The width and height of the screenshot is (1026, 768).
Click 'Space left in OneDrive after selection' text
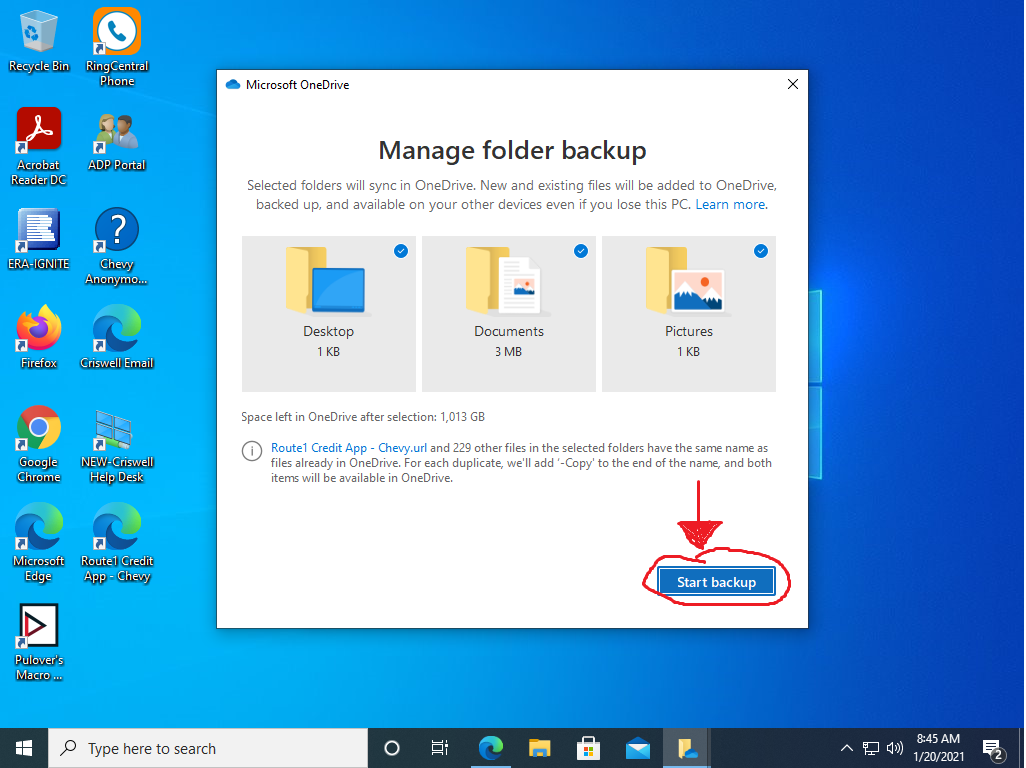[x=363, y=417]
